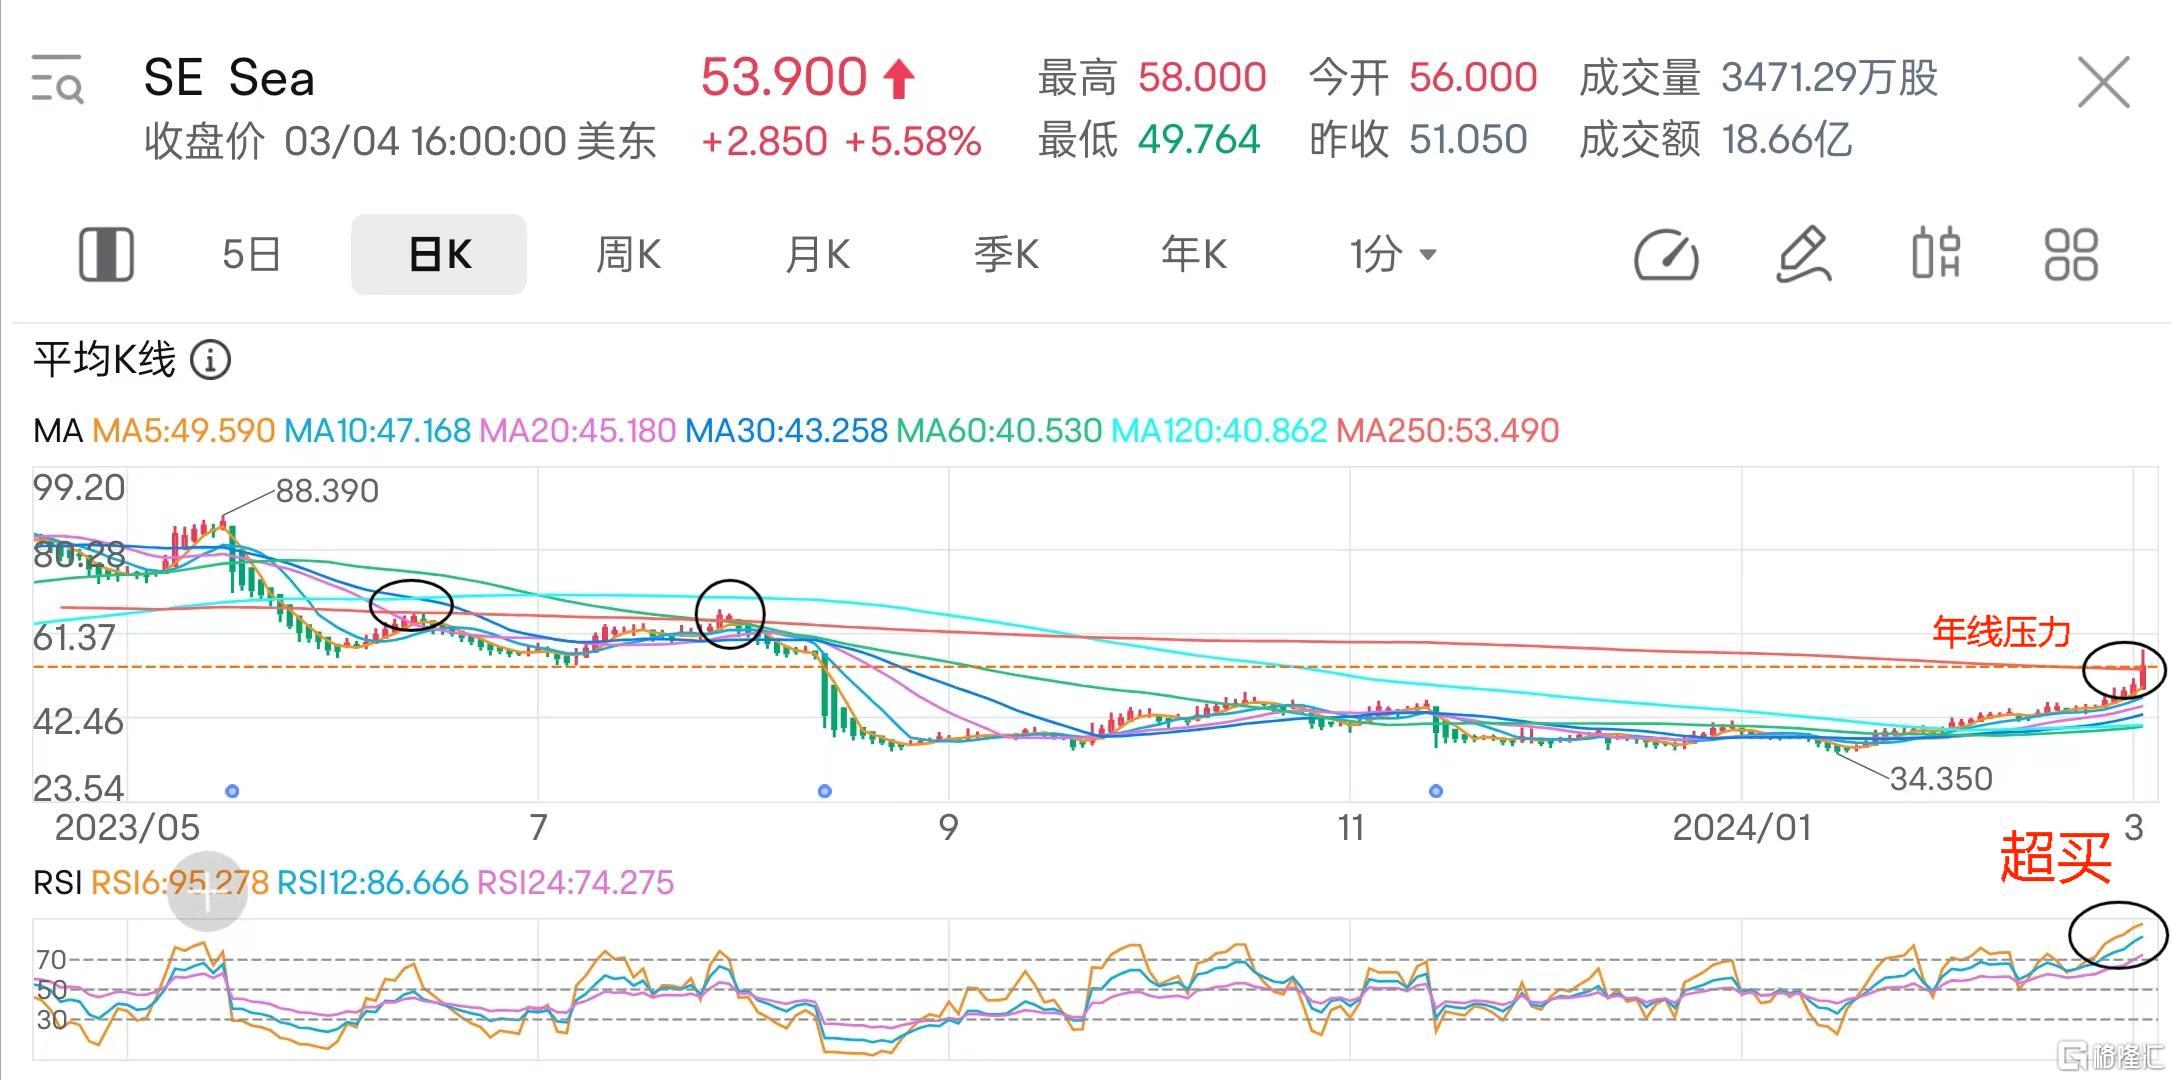Switch to the 年K tab
Screen dimensions: 2172x1080
[x=1194, y=254]
